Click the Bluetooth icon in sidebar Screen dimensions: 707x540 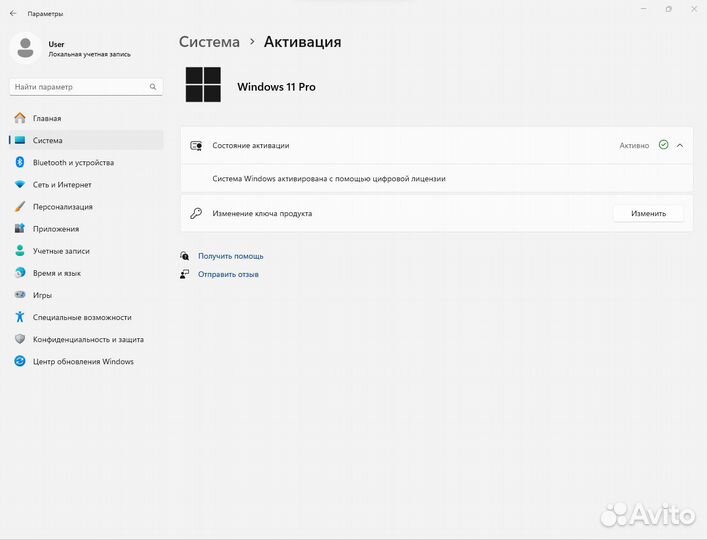(x=20, y=162)
